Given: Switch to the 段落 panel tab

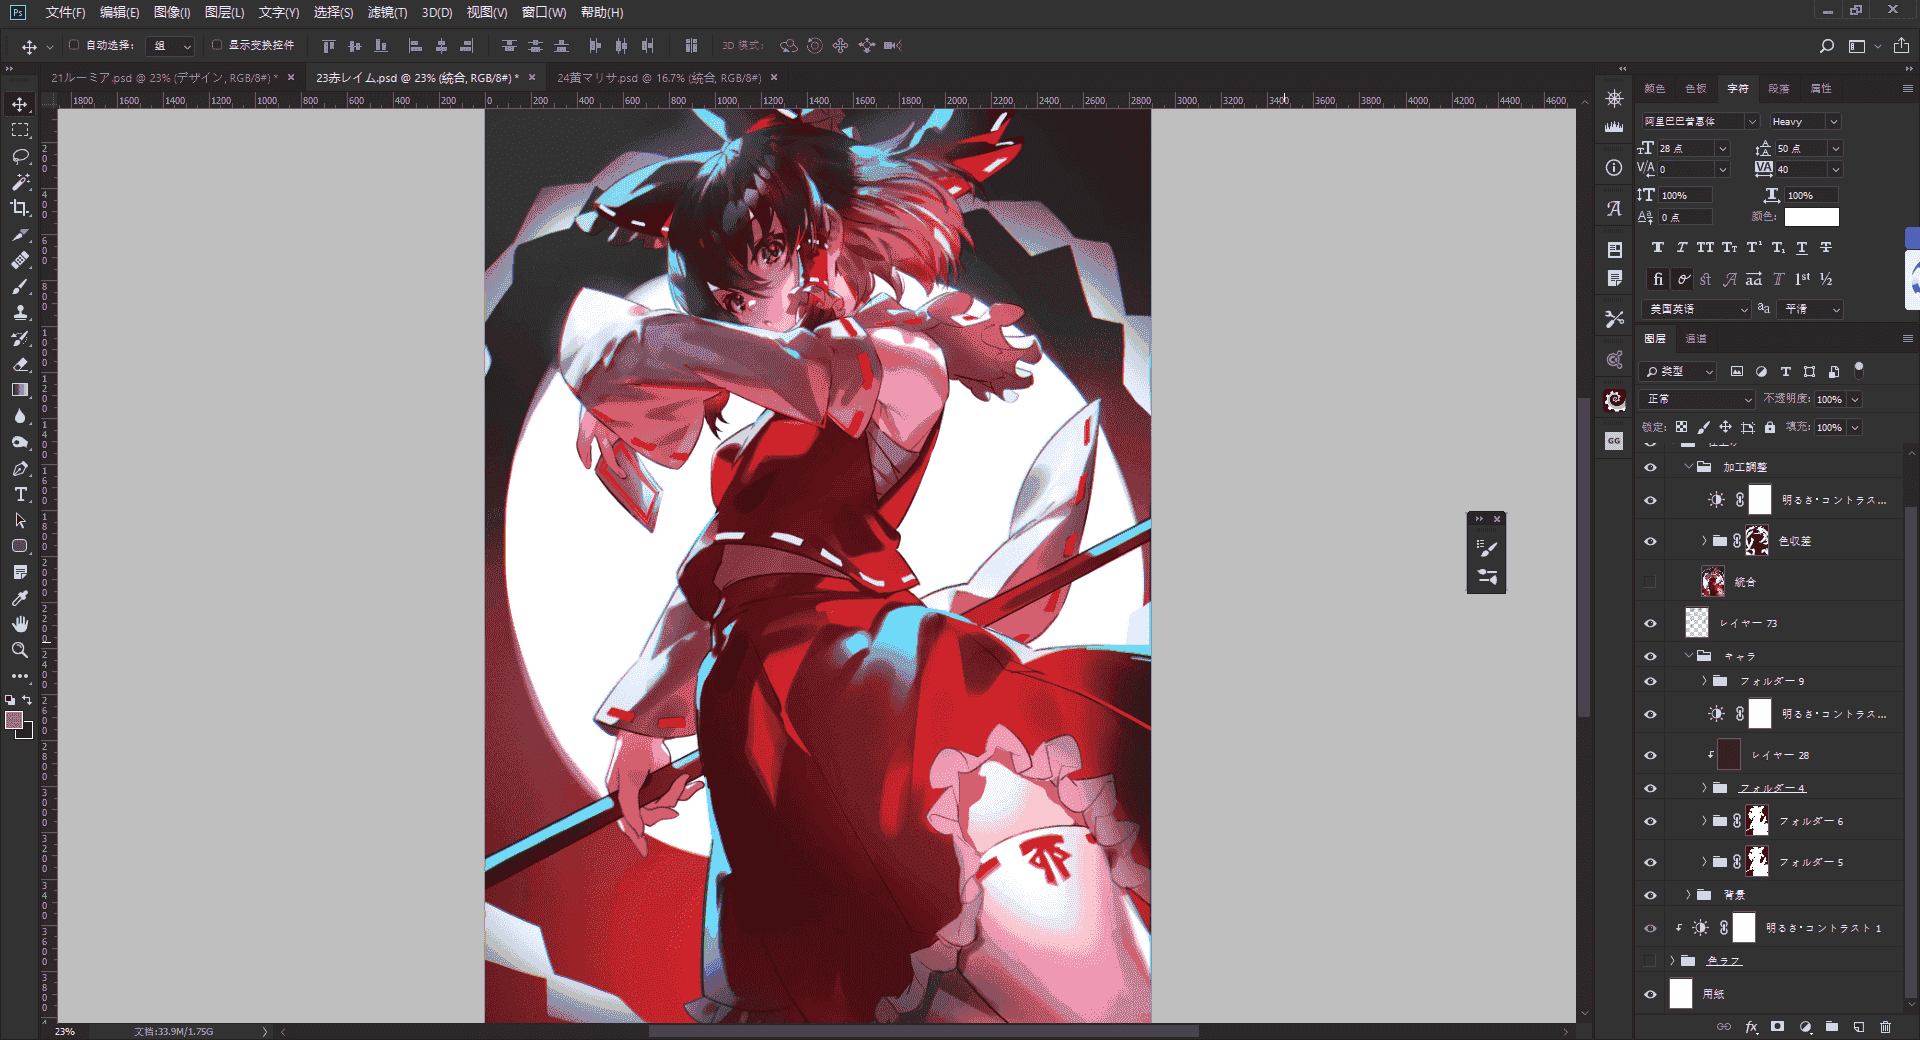Looking at the screenshot, I should pos(1779,89).
